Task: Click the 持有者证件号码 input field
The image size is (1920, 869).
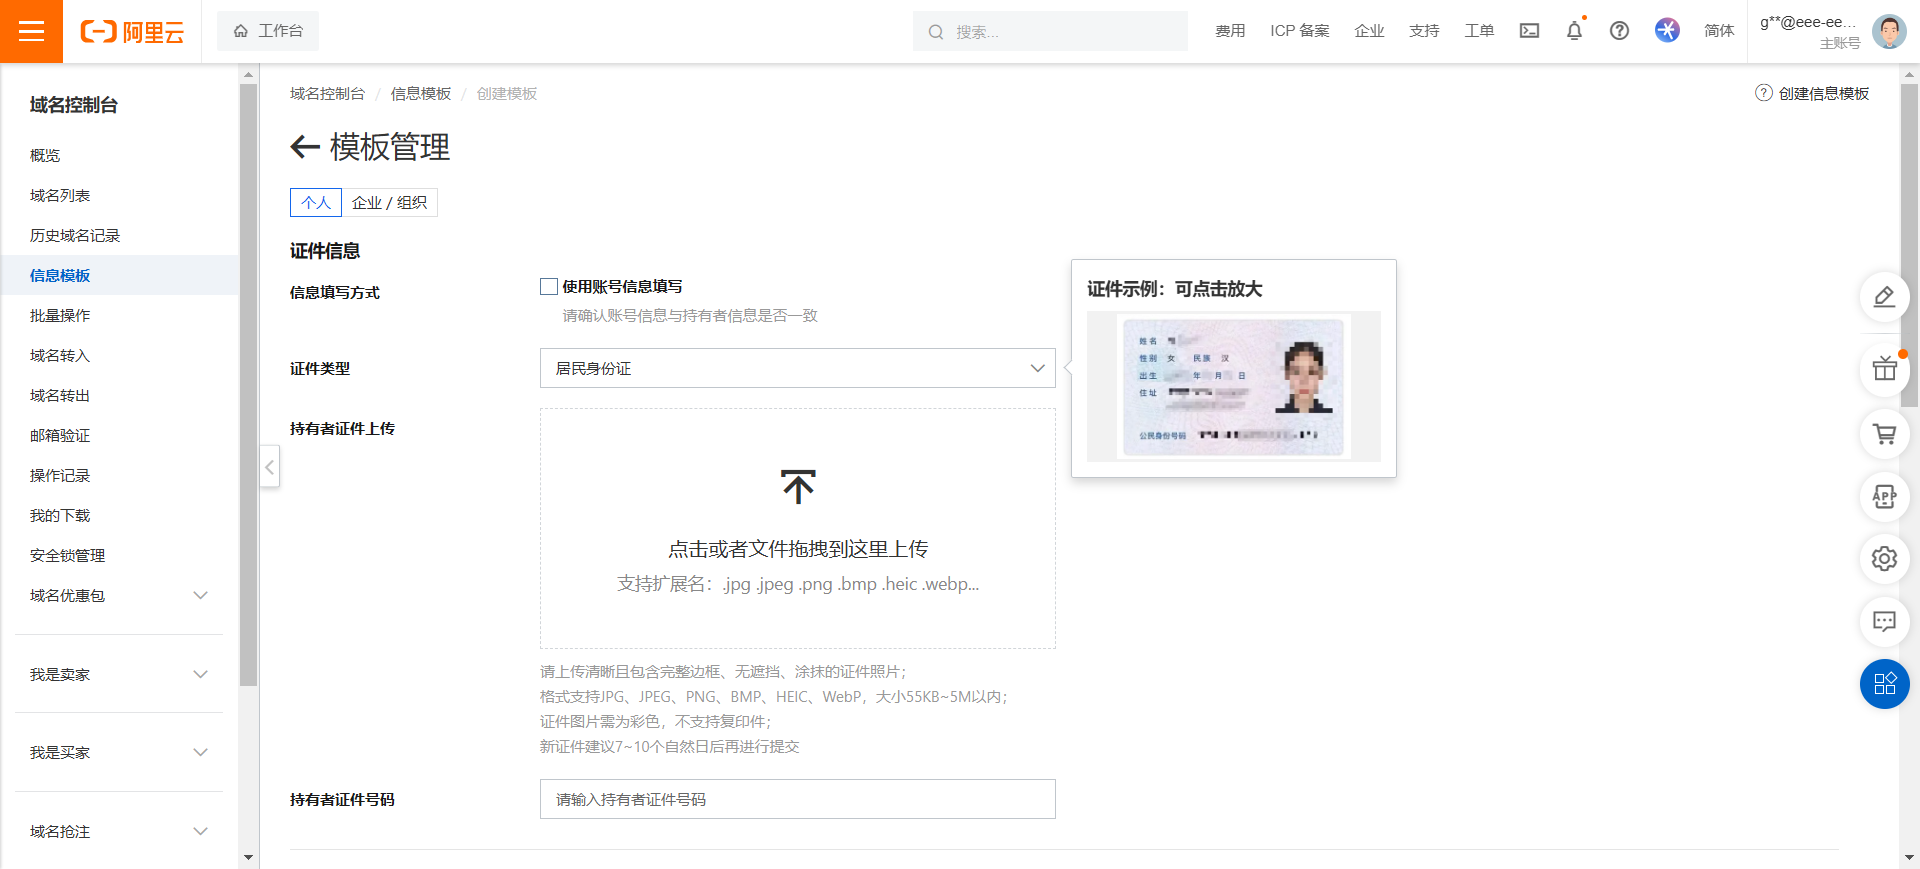Action: pyautogui.click(x=797, y=799)
